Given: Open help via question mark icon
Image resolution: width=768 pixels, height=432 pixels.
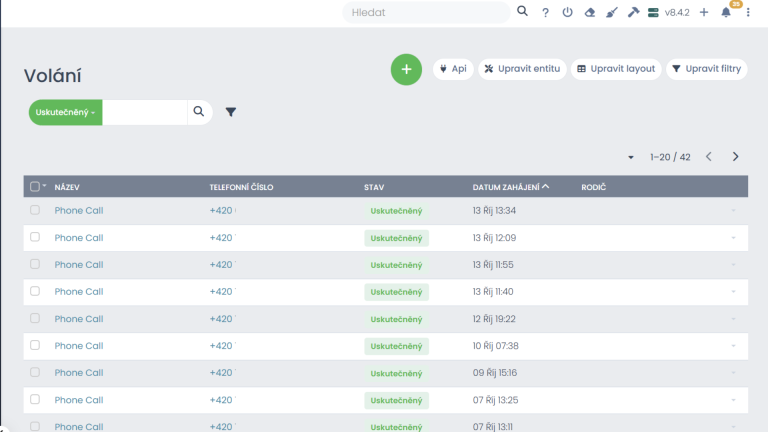Looking at the screenshot, I should 545,13.
